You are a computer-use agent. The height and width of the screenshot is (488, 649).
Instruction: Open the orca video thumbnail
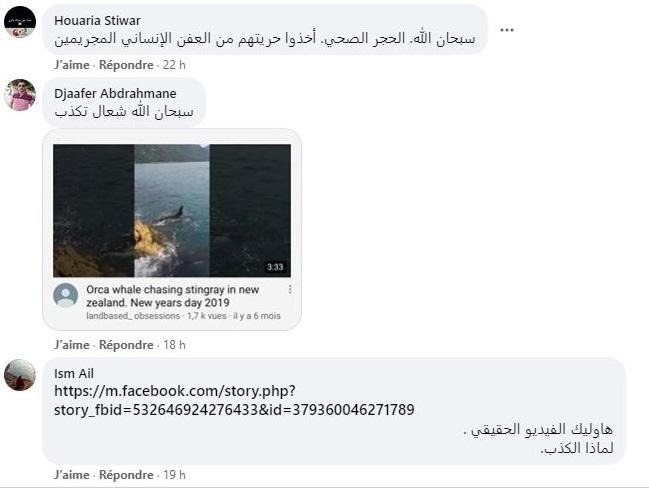click(172, 211)
